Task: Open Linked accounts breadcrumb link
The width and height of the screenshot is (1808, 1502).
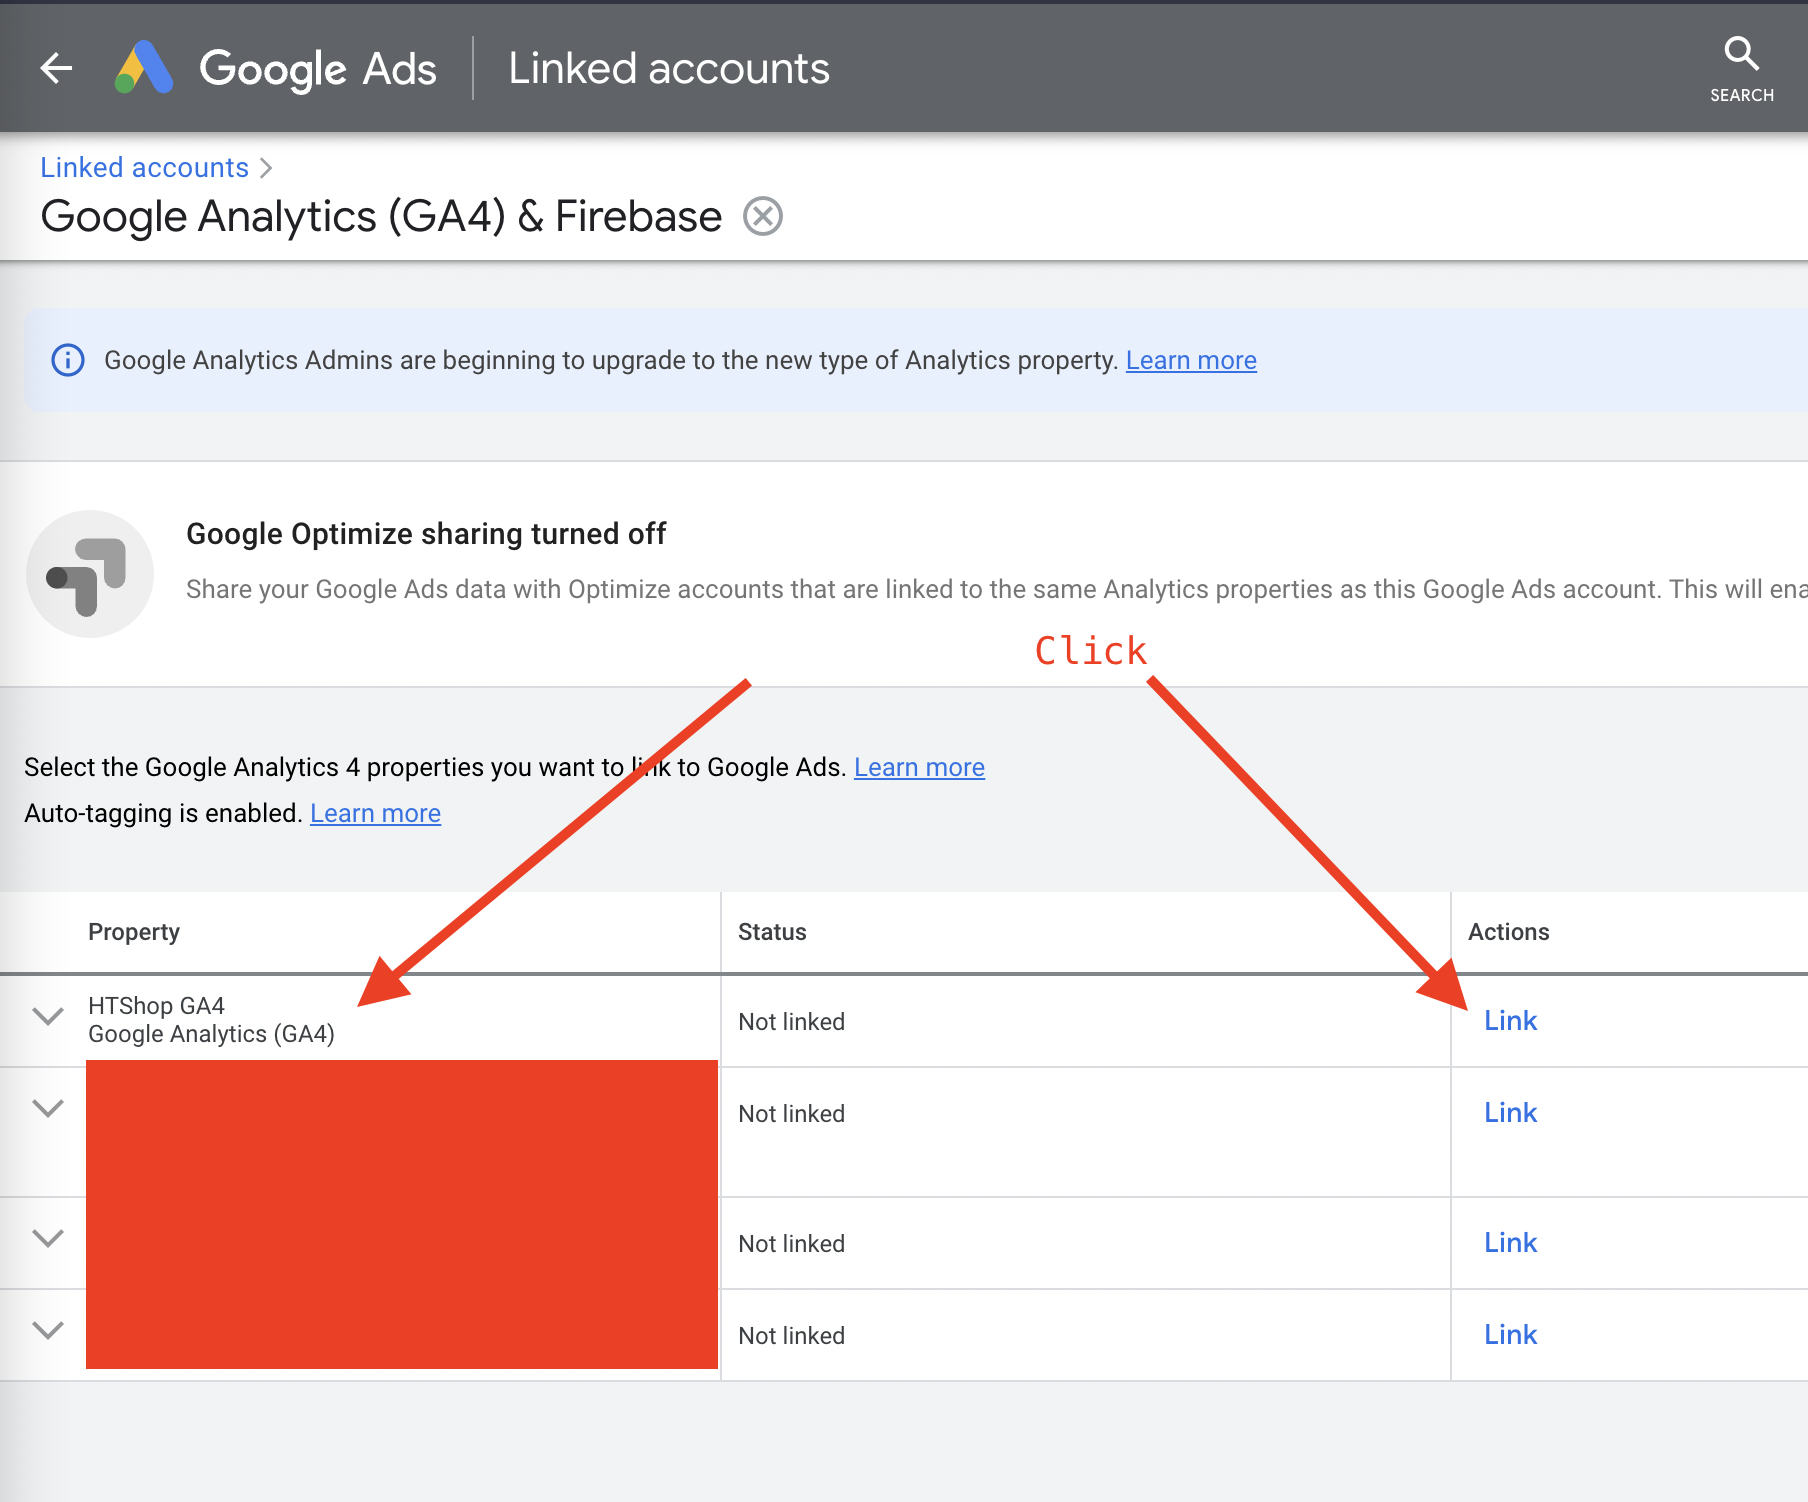Action: [144, 167]
